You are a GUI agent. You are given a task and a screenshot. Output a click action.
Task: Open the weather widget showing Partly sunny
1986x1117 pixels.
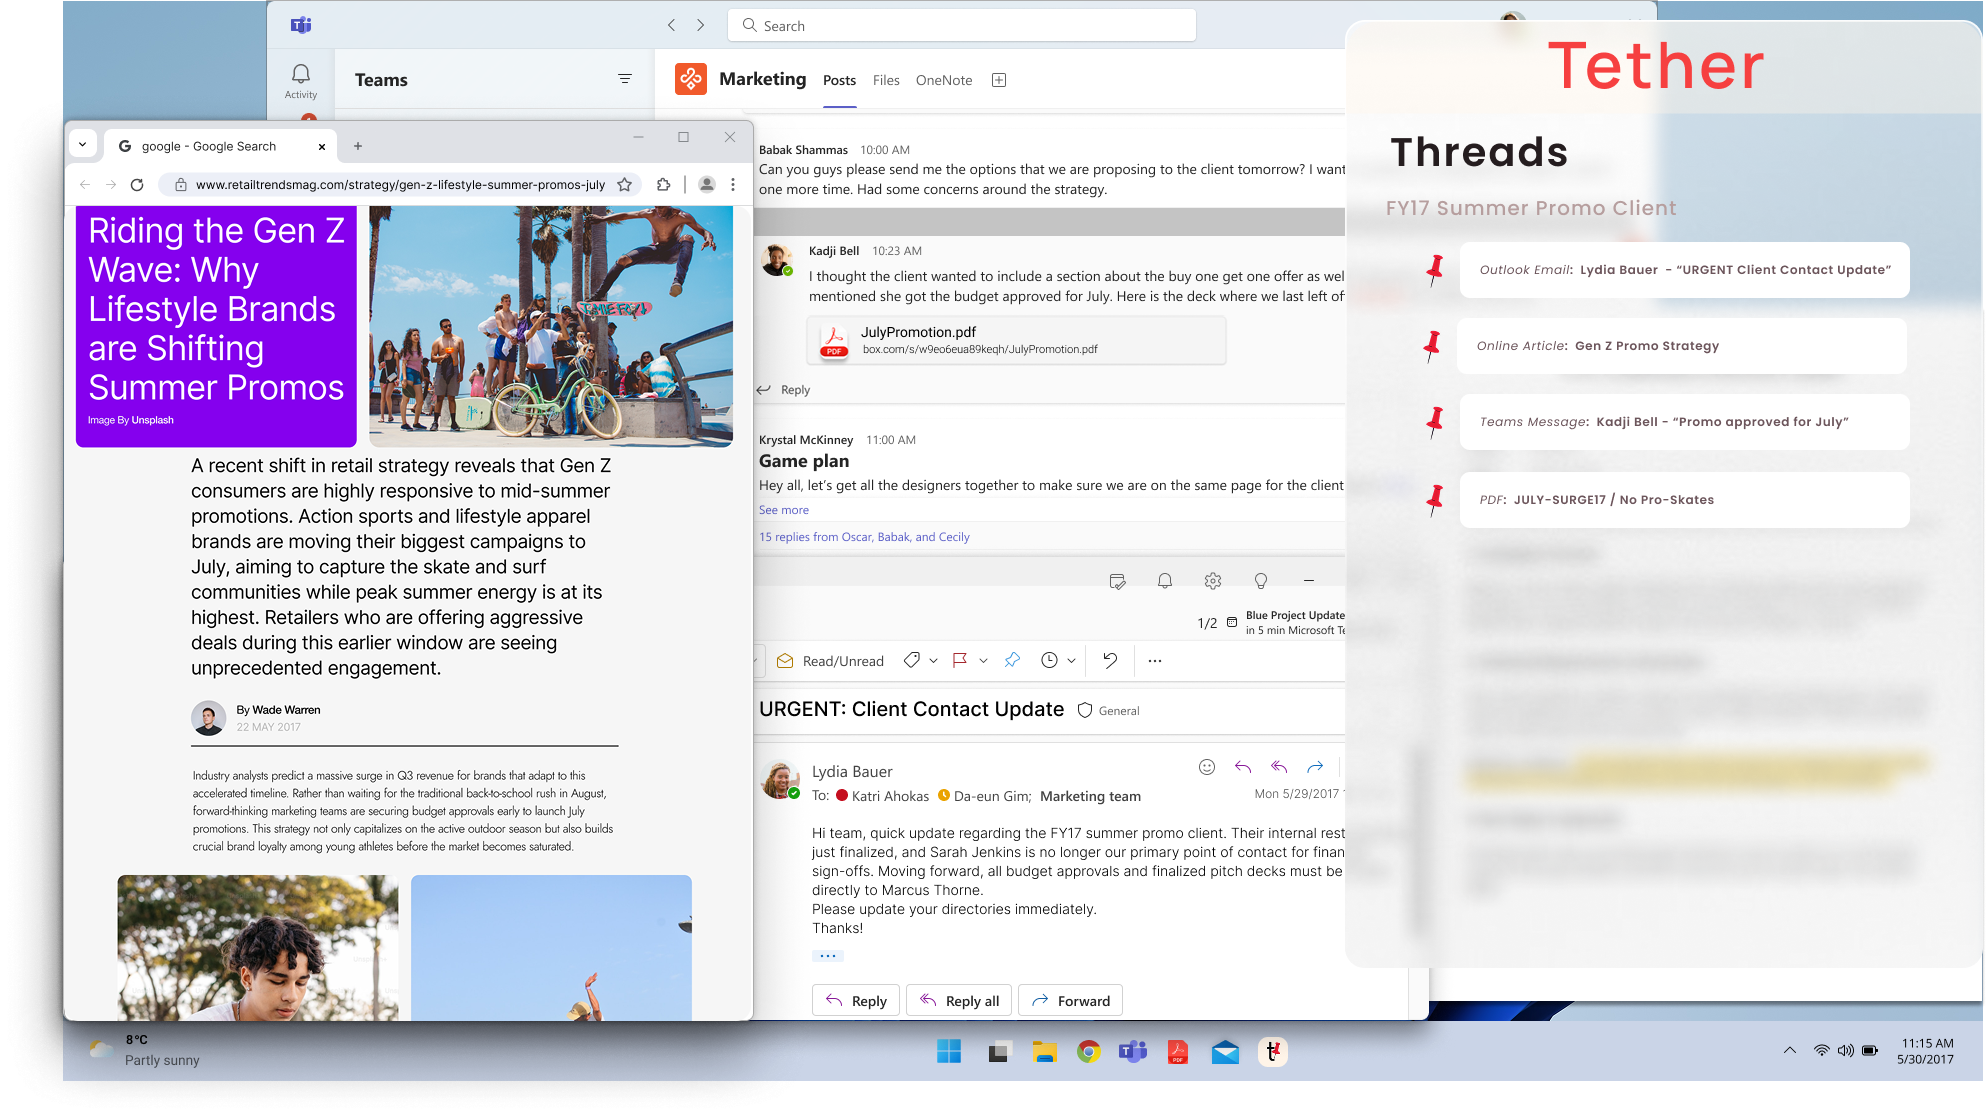click(143, 1051)
